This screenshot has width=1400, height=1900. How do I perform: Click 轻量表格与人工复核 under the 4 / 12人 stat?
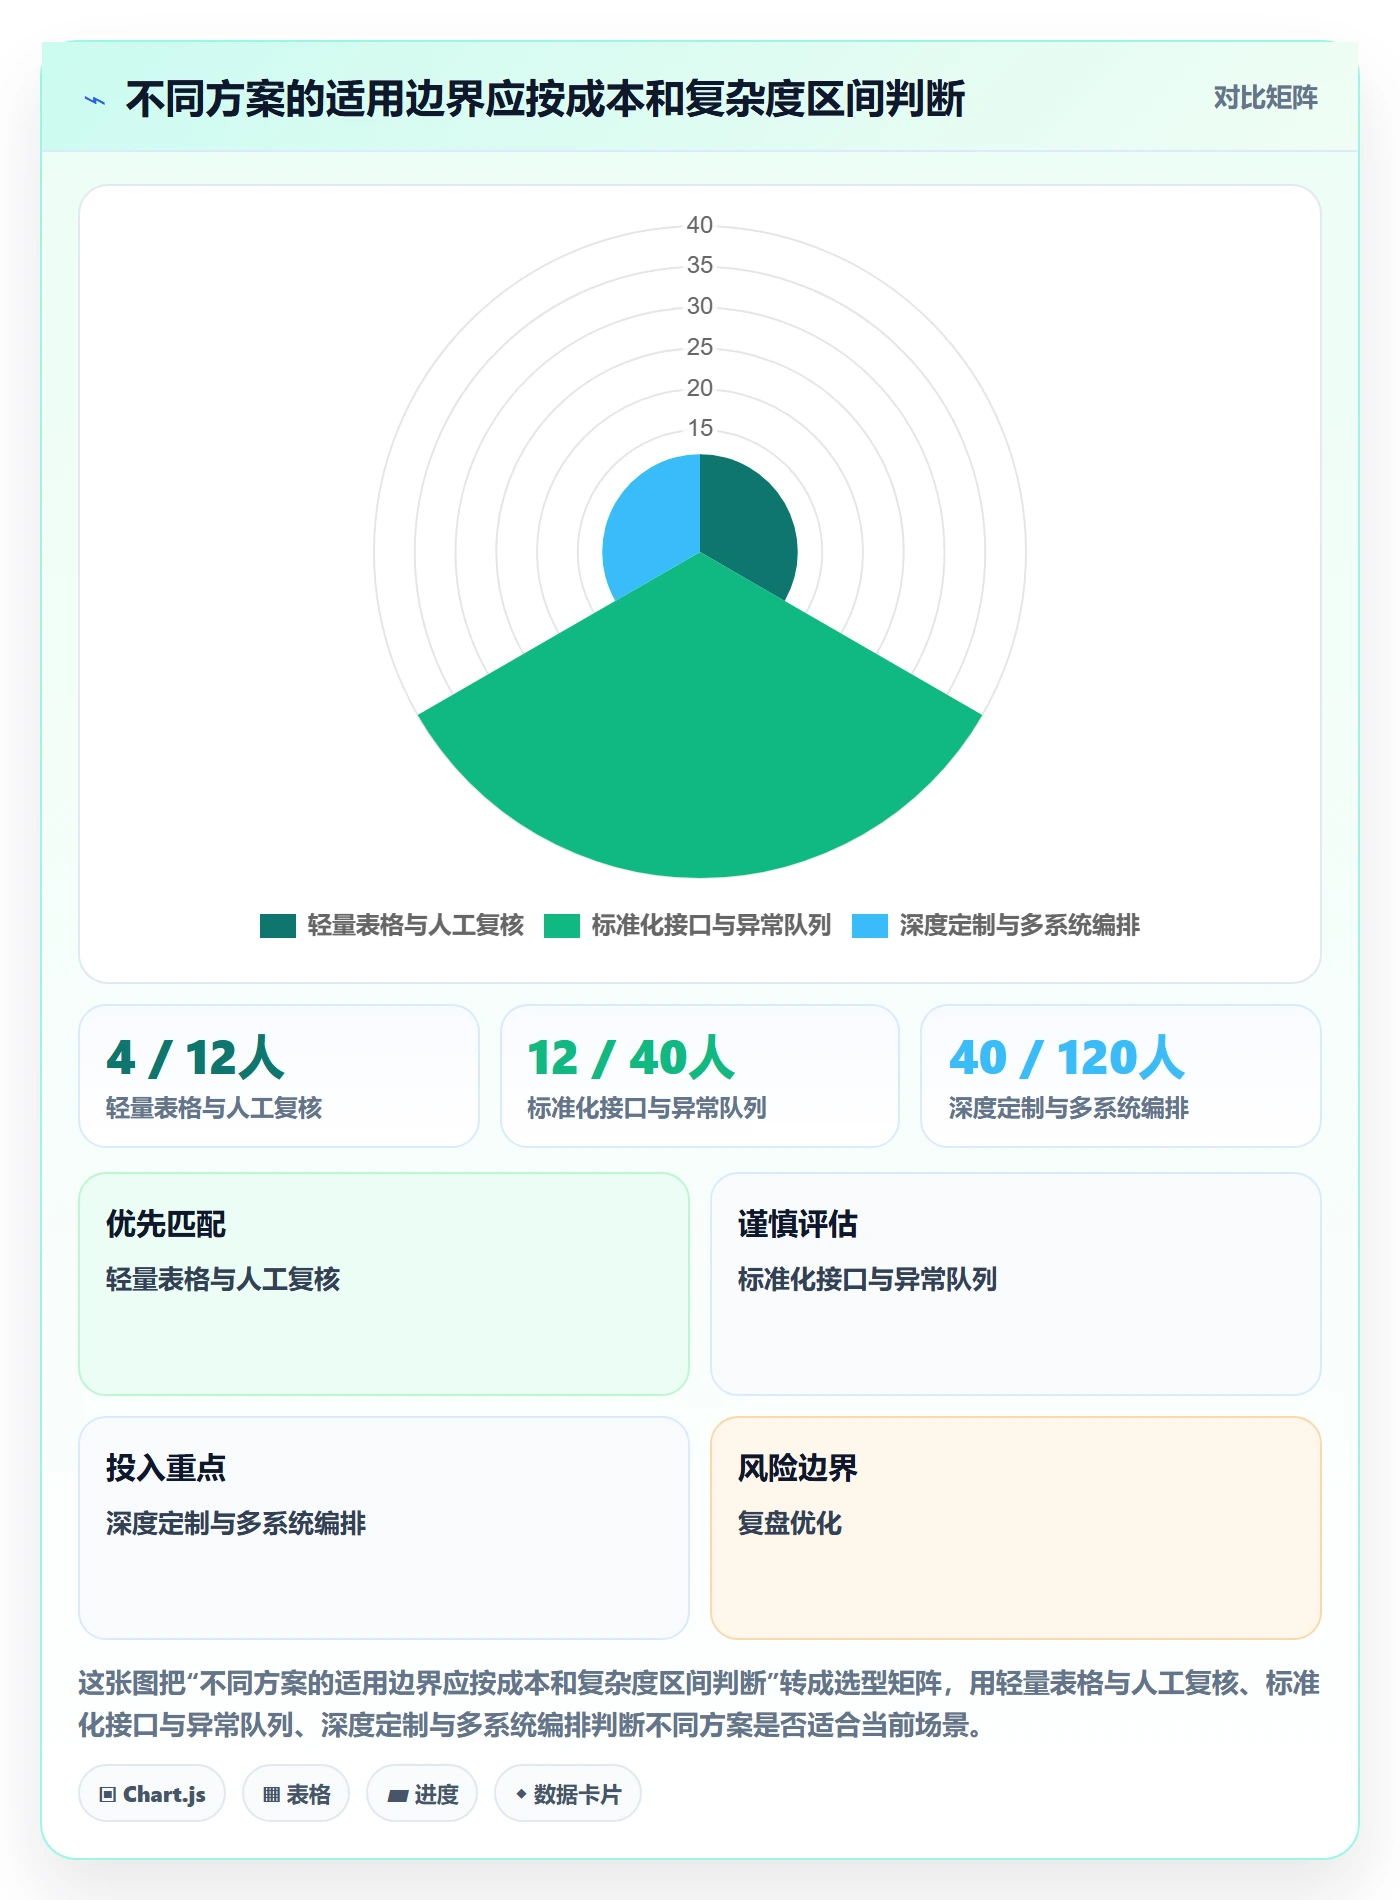tap(214, 1108)
